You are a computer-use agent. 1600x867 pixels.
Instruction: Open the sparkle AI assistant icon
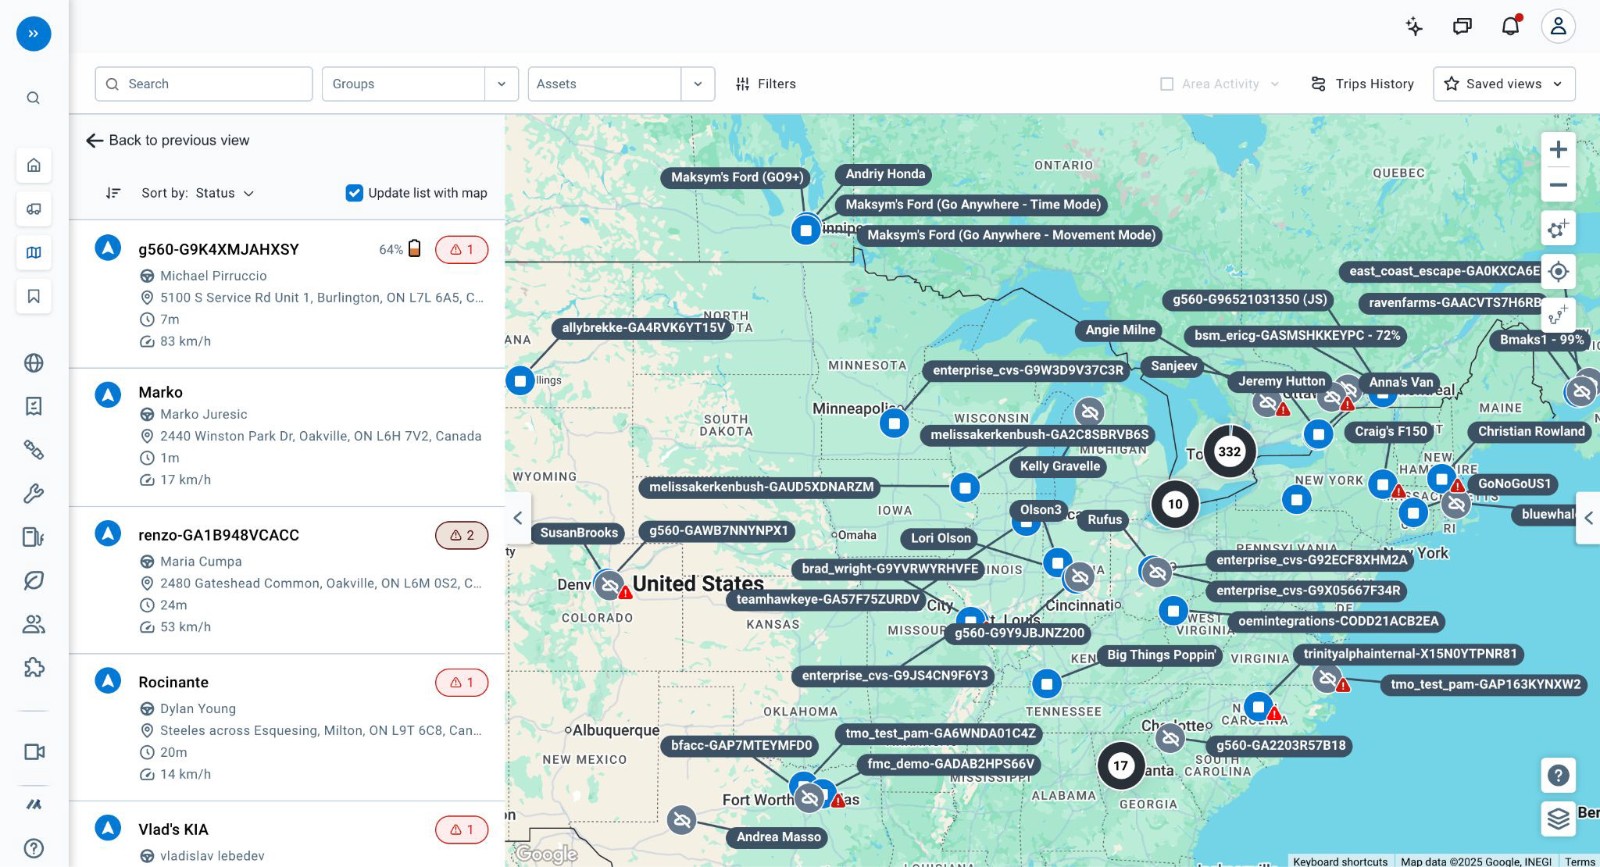tap(1414, 26)
